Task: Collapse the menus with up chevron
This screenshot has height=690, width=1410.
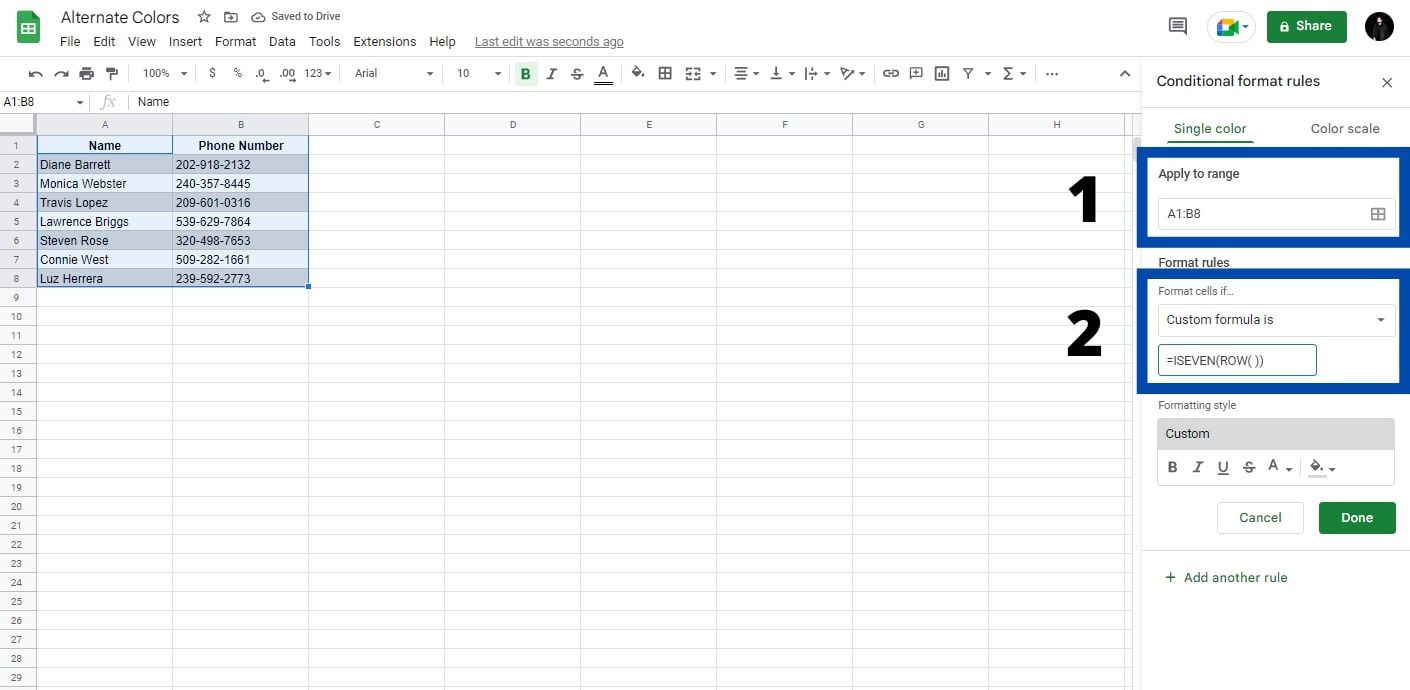Action: pyautogui.click(x=1124, y=73)
